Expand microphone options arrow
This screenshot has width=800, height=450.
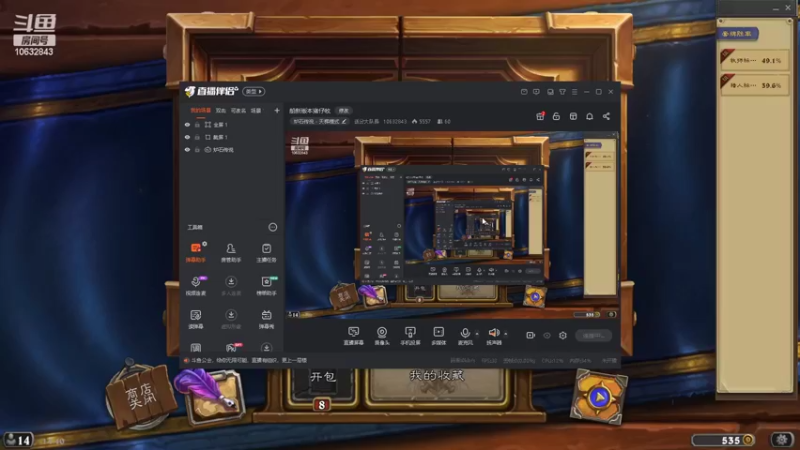[x=477, y=334]
